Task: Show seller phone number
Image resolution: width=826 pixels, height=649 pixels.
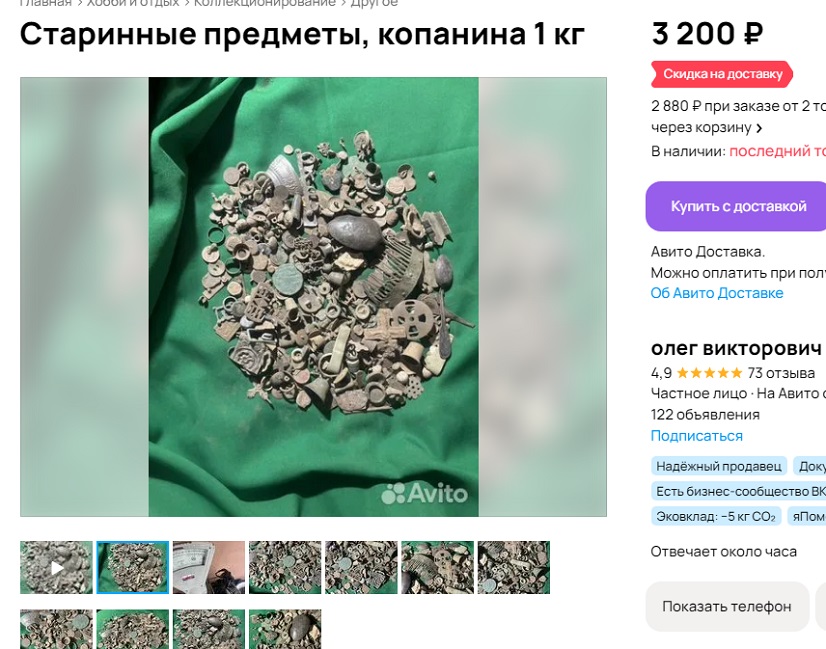Action: [727, 606]
